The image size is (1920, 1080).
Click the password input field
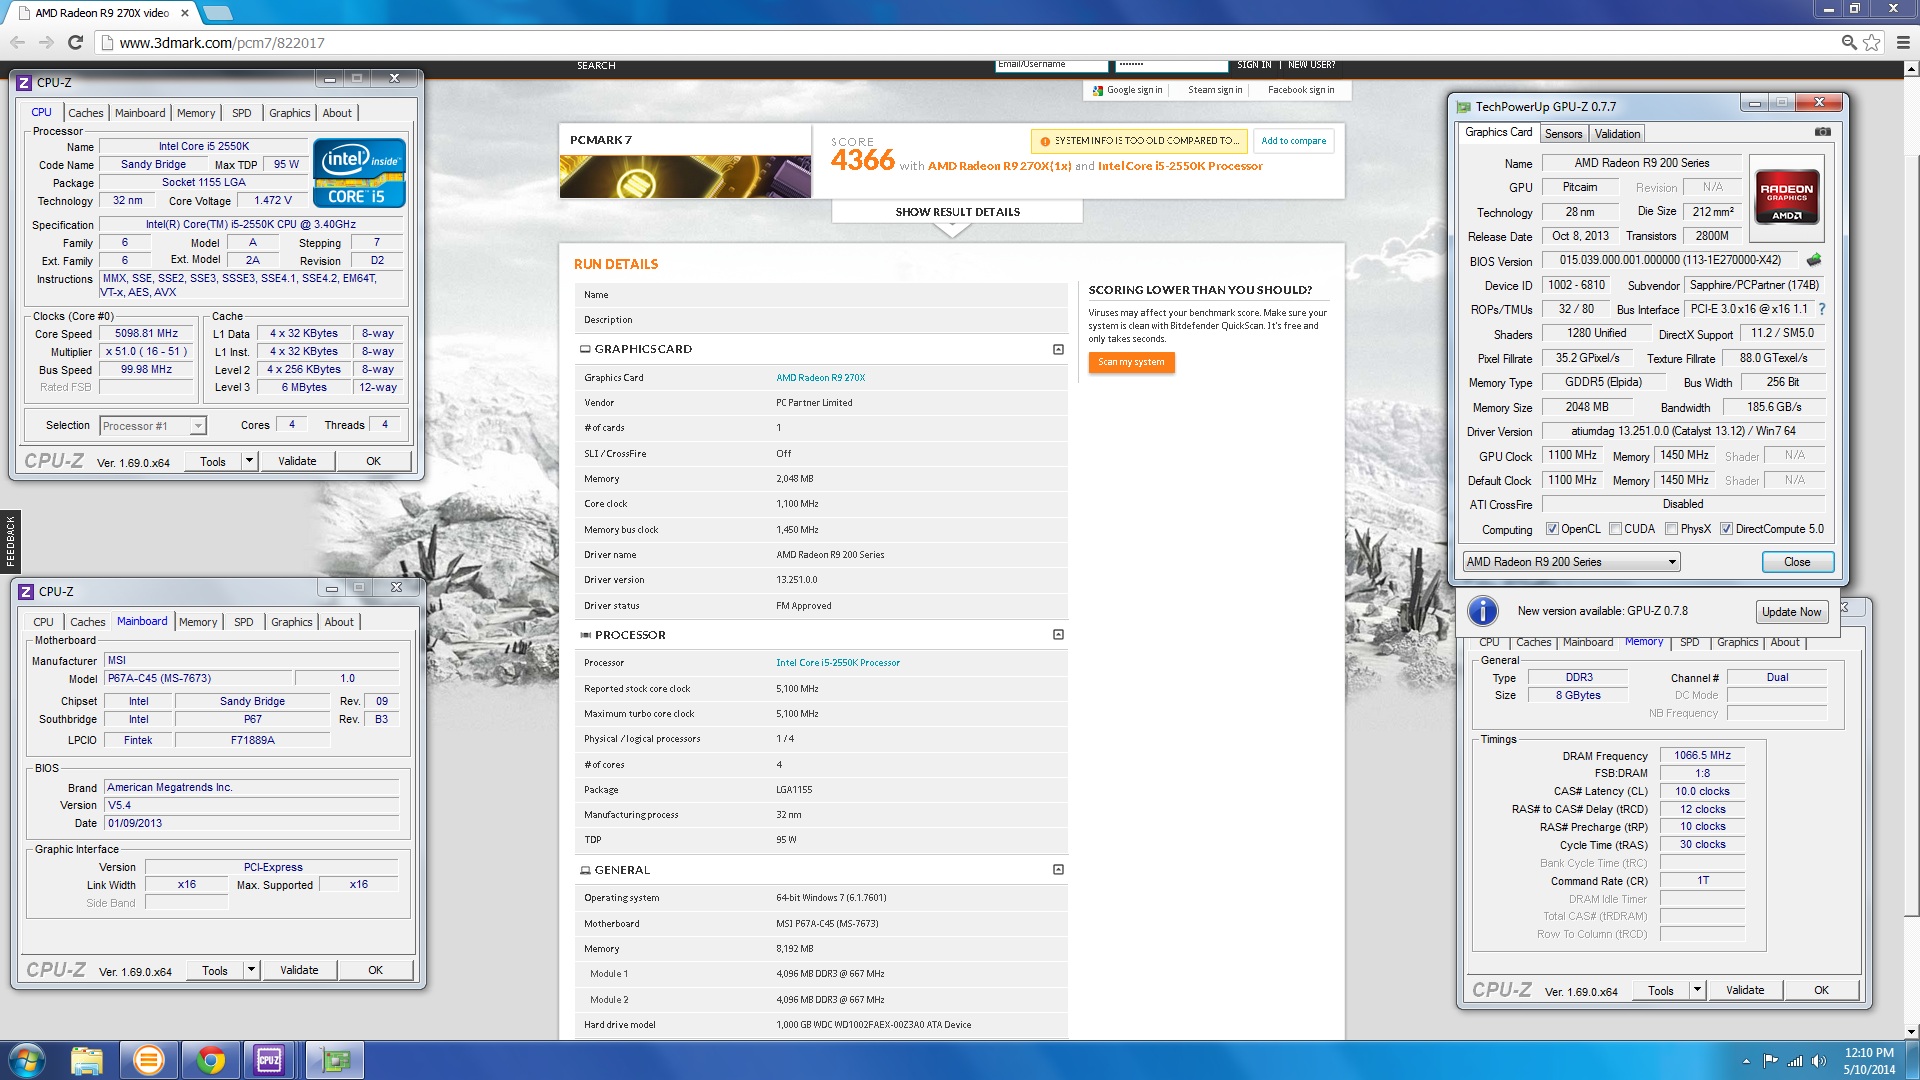pos(1171,65)
